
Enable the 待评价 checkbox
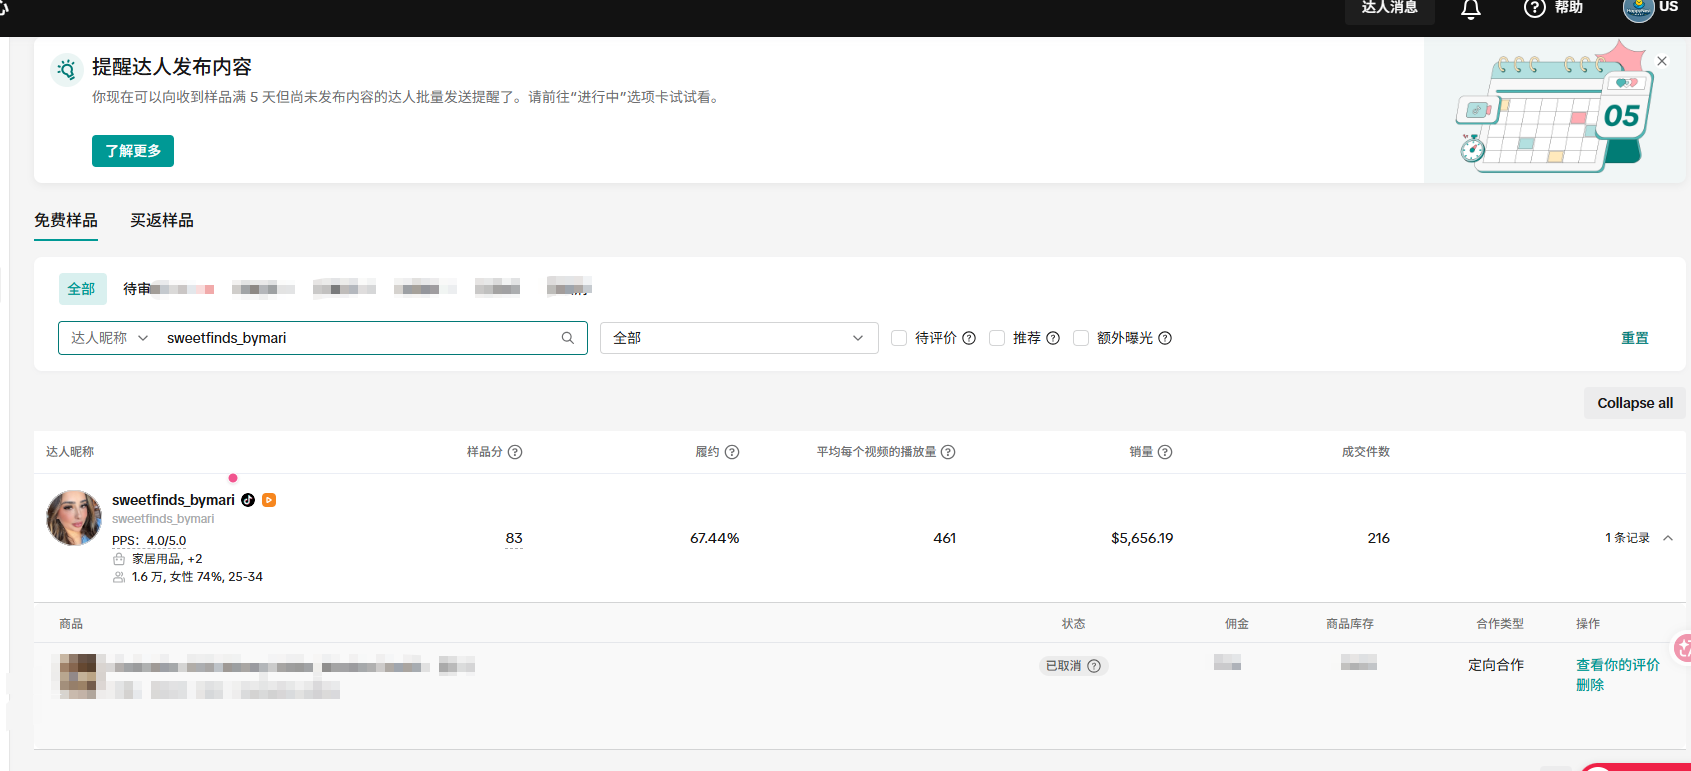pyautogui.click(x=899, y=338)
